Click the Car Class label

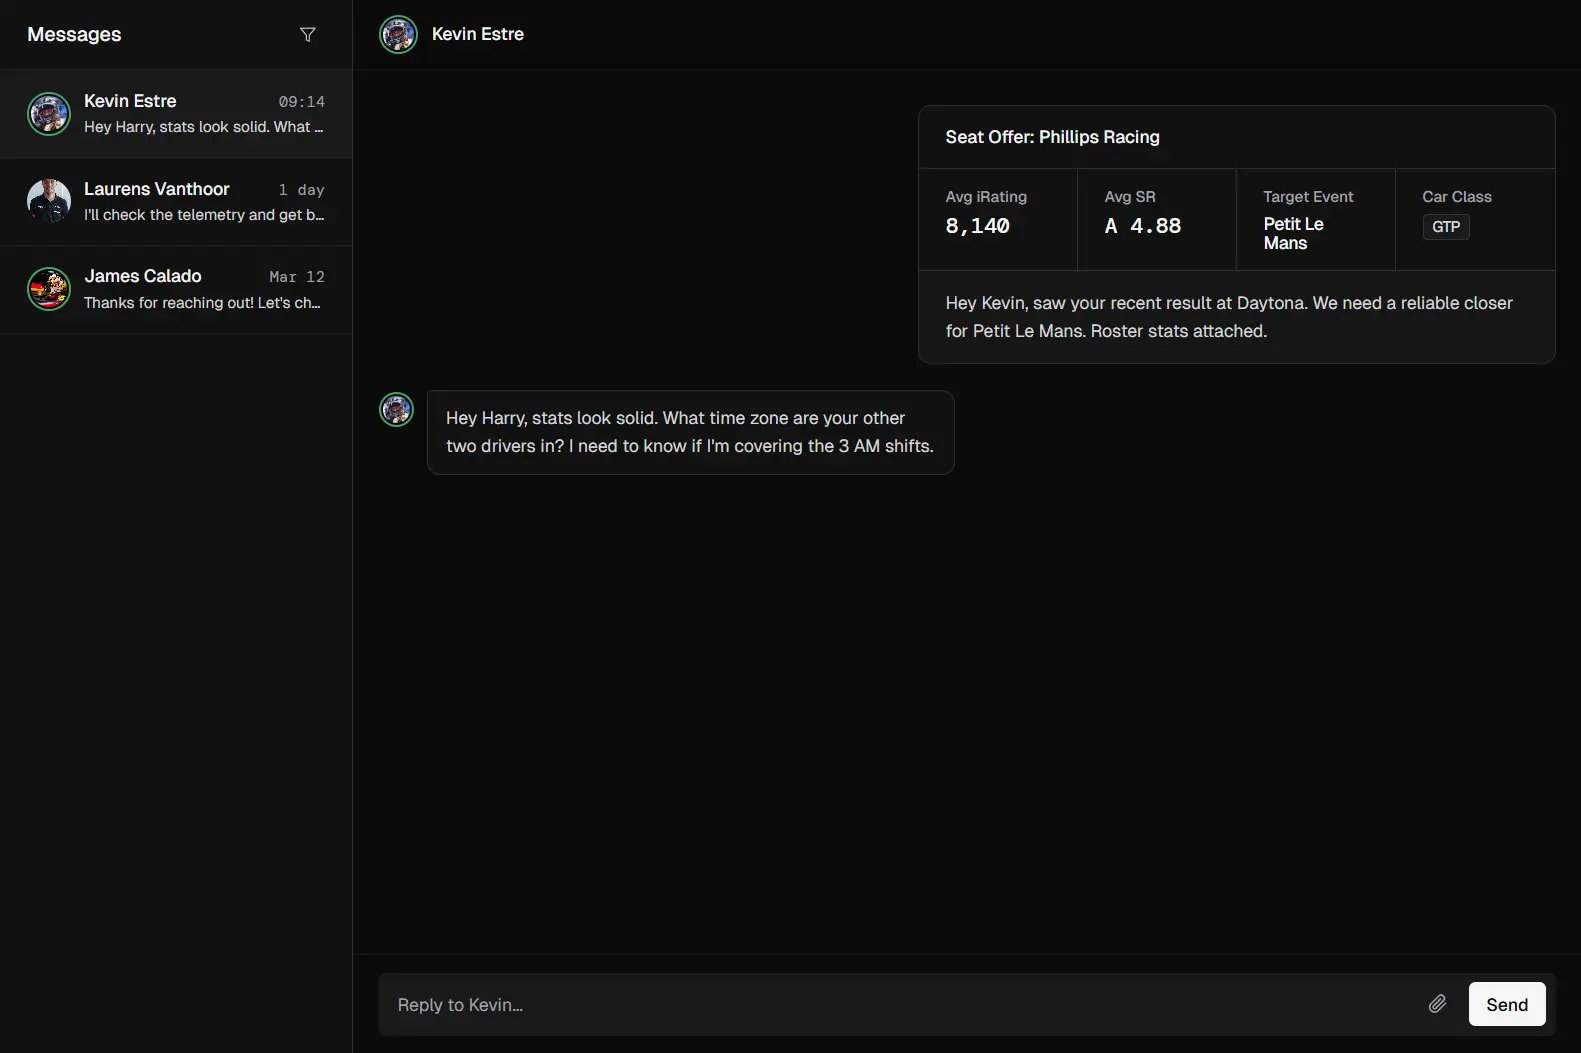tap(1457, 197)
